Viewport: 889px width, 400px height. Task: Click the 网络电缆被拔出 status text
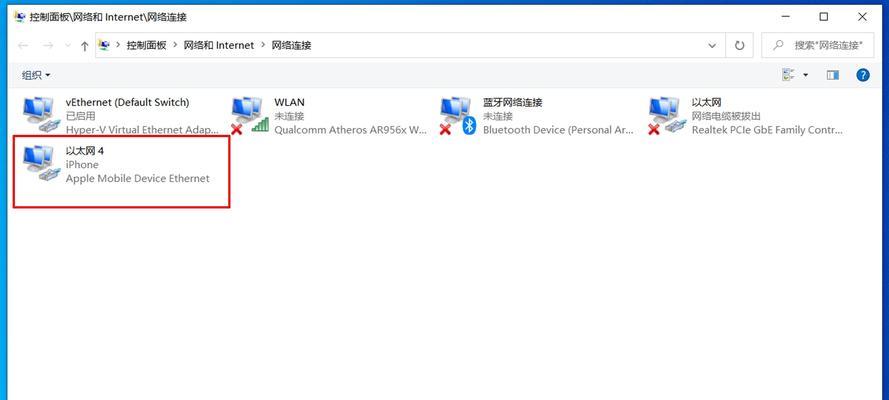click(726, 116)
